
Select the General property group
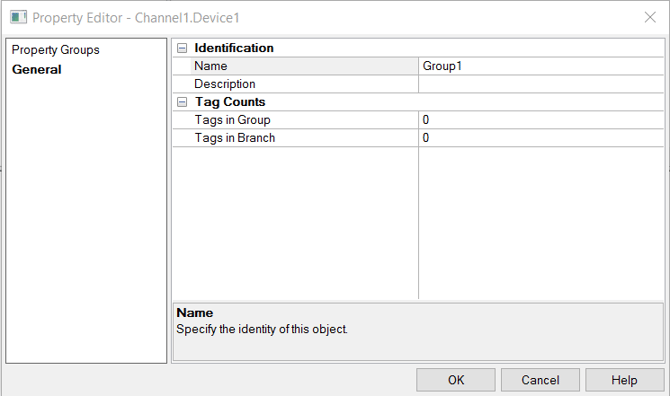(x=37, y=70)
